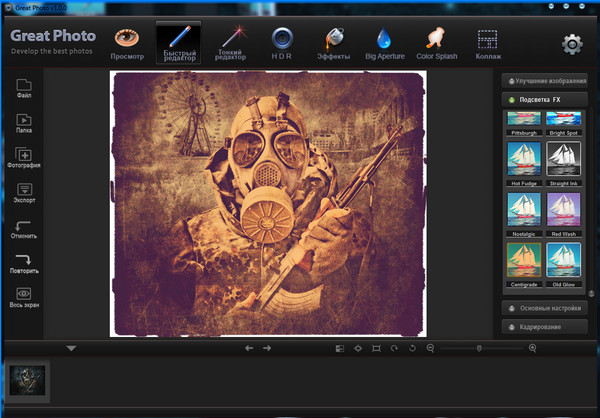Open the Эффекты effects tool
Image resolution: width=600 pixels, height=418 pixels.
[333, 41]
